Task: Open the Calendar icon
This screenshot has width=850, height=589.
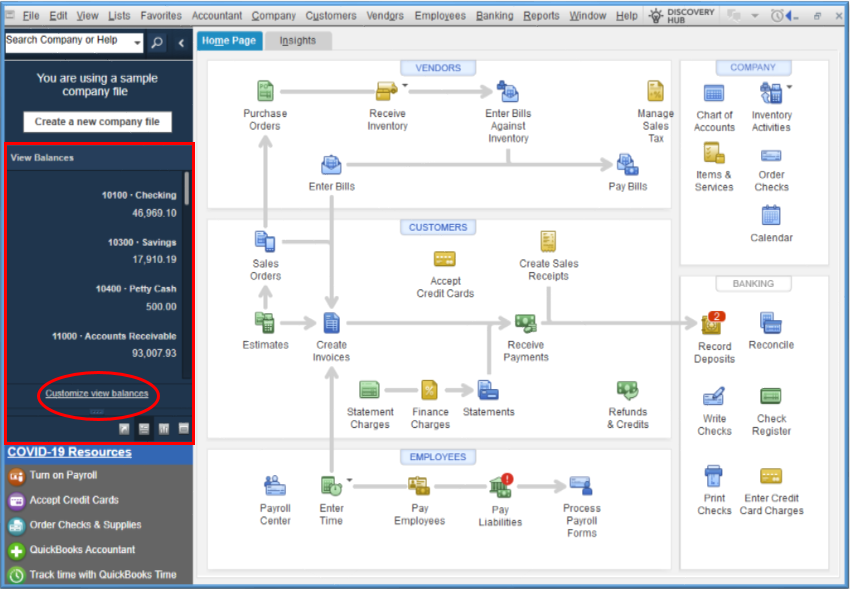Action: (771, 216)
